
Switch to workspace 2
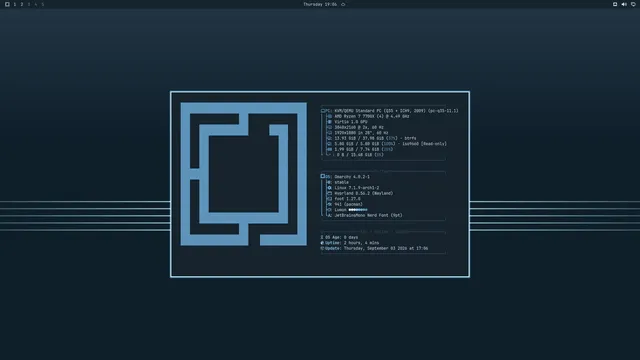[22, 4]
